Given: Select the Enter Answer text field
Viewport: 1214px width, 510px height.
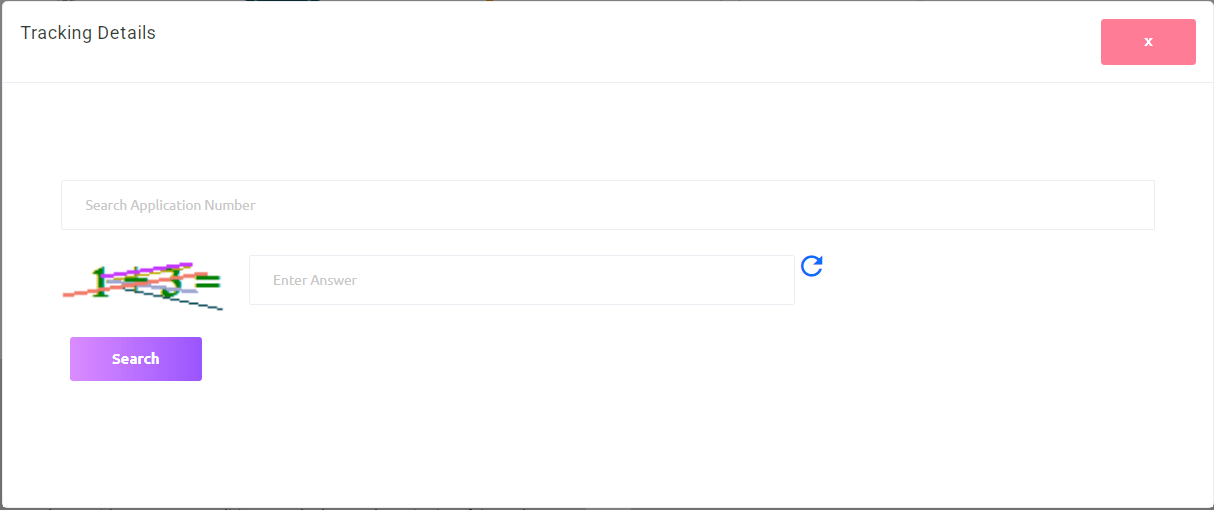Looking at the screenshot, I should pos(521,280).
